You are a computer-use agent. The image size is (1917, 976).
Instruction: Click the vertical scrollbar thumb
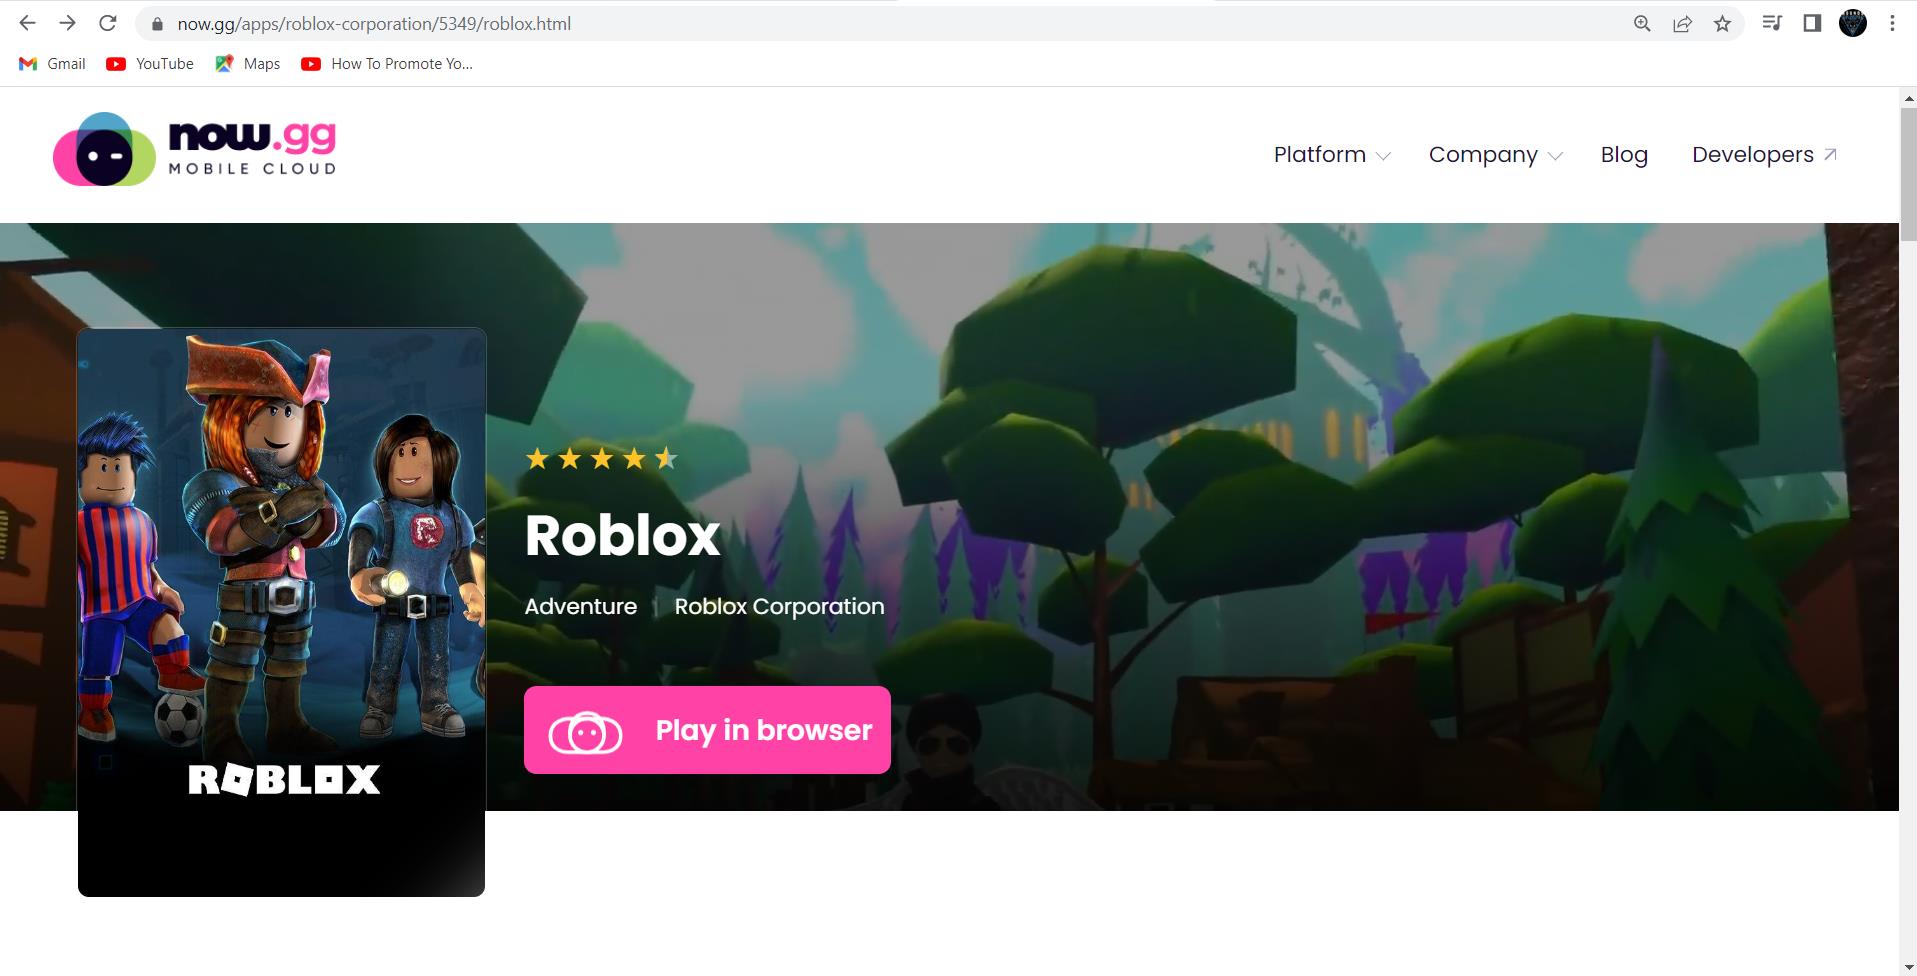pos(1908,173)
